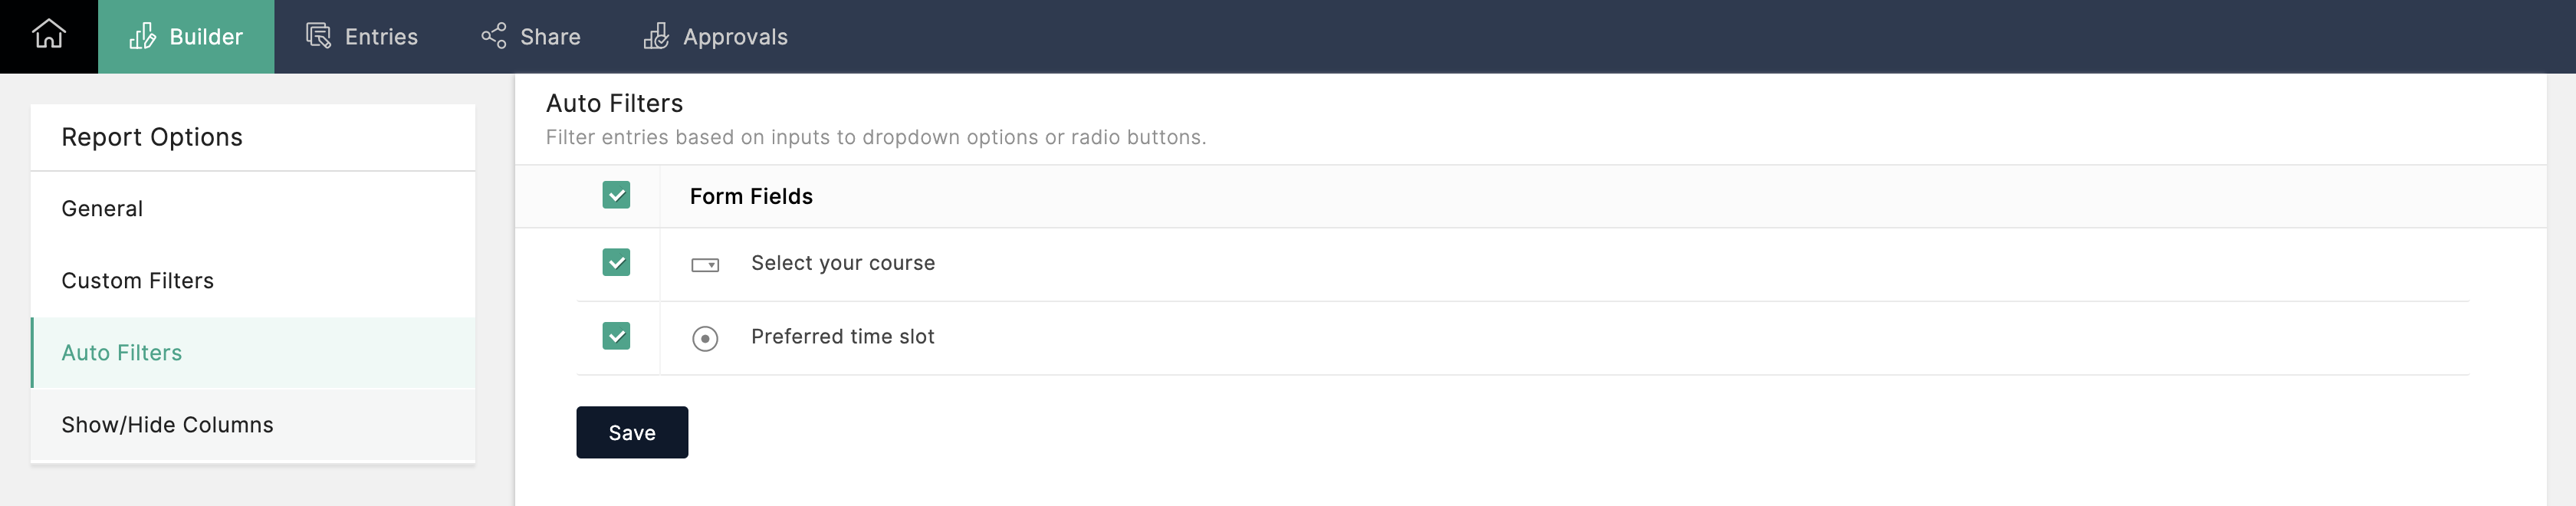Click the home icon
The width and height of the screenshot is (2576, 506).
click(48, 35)
